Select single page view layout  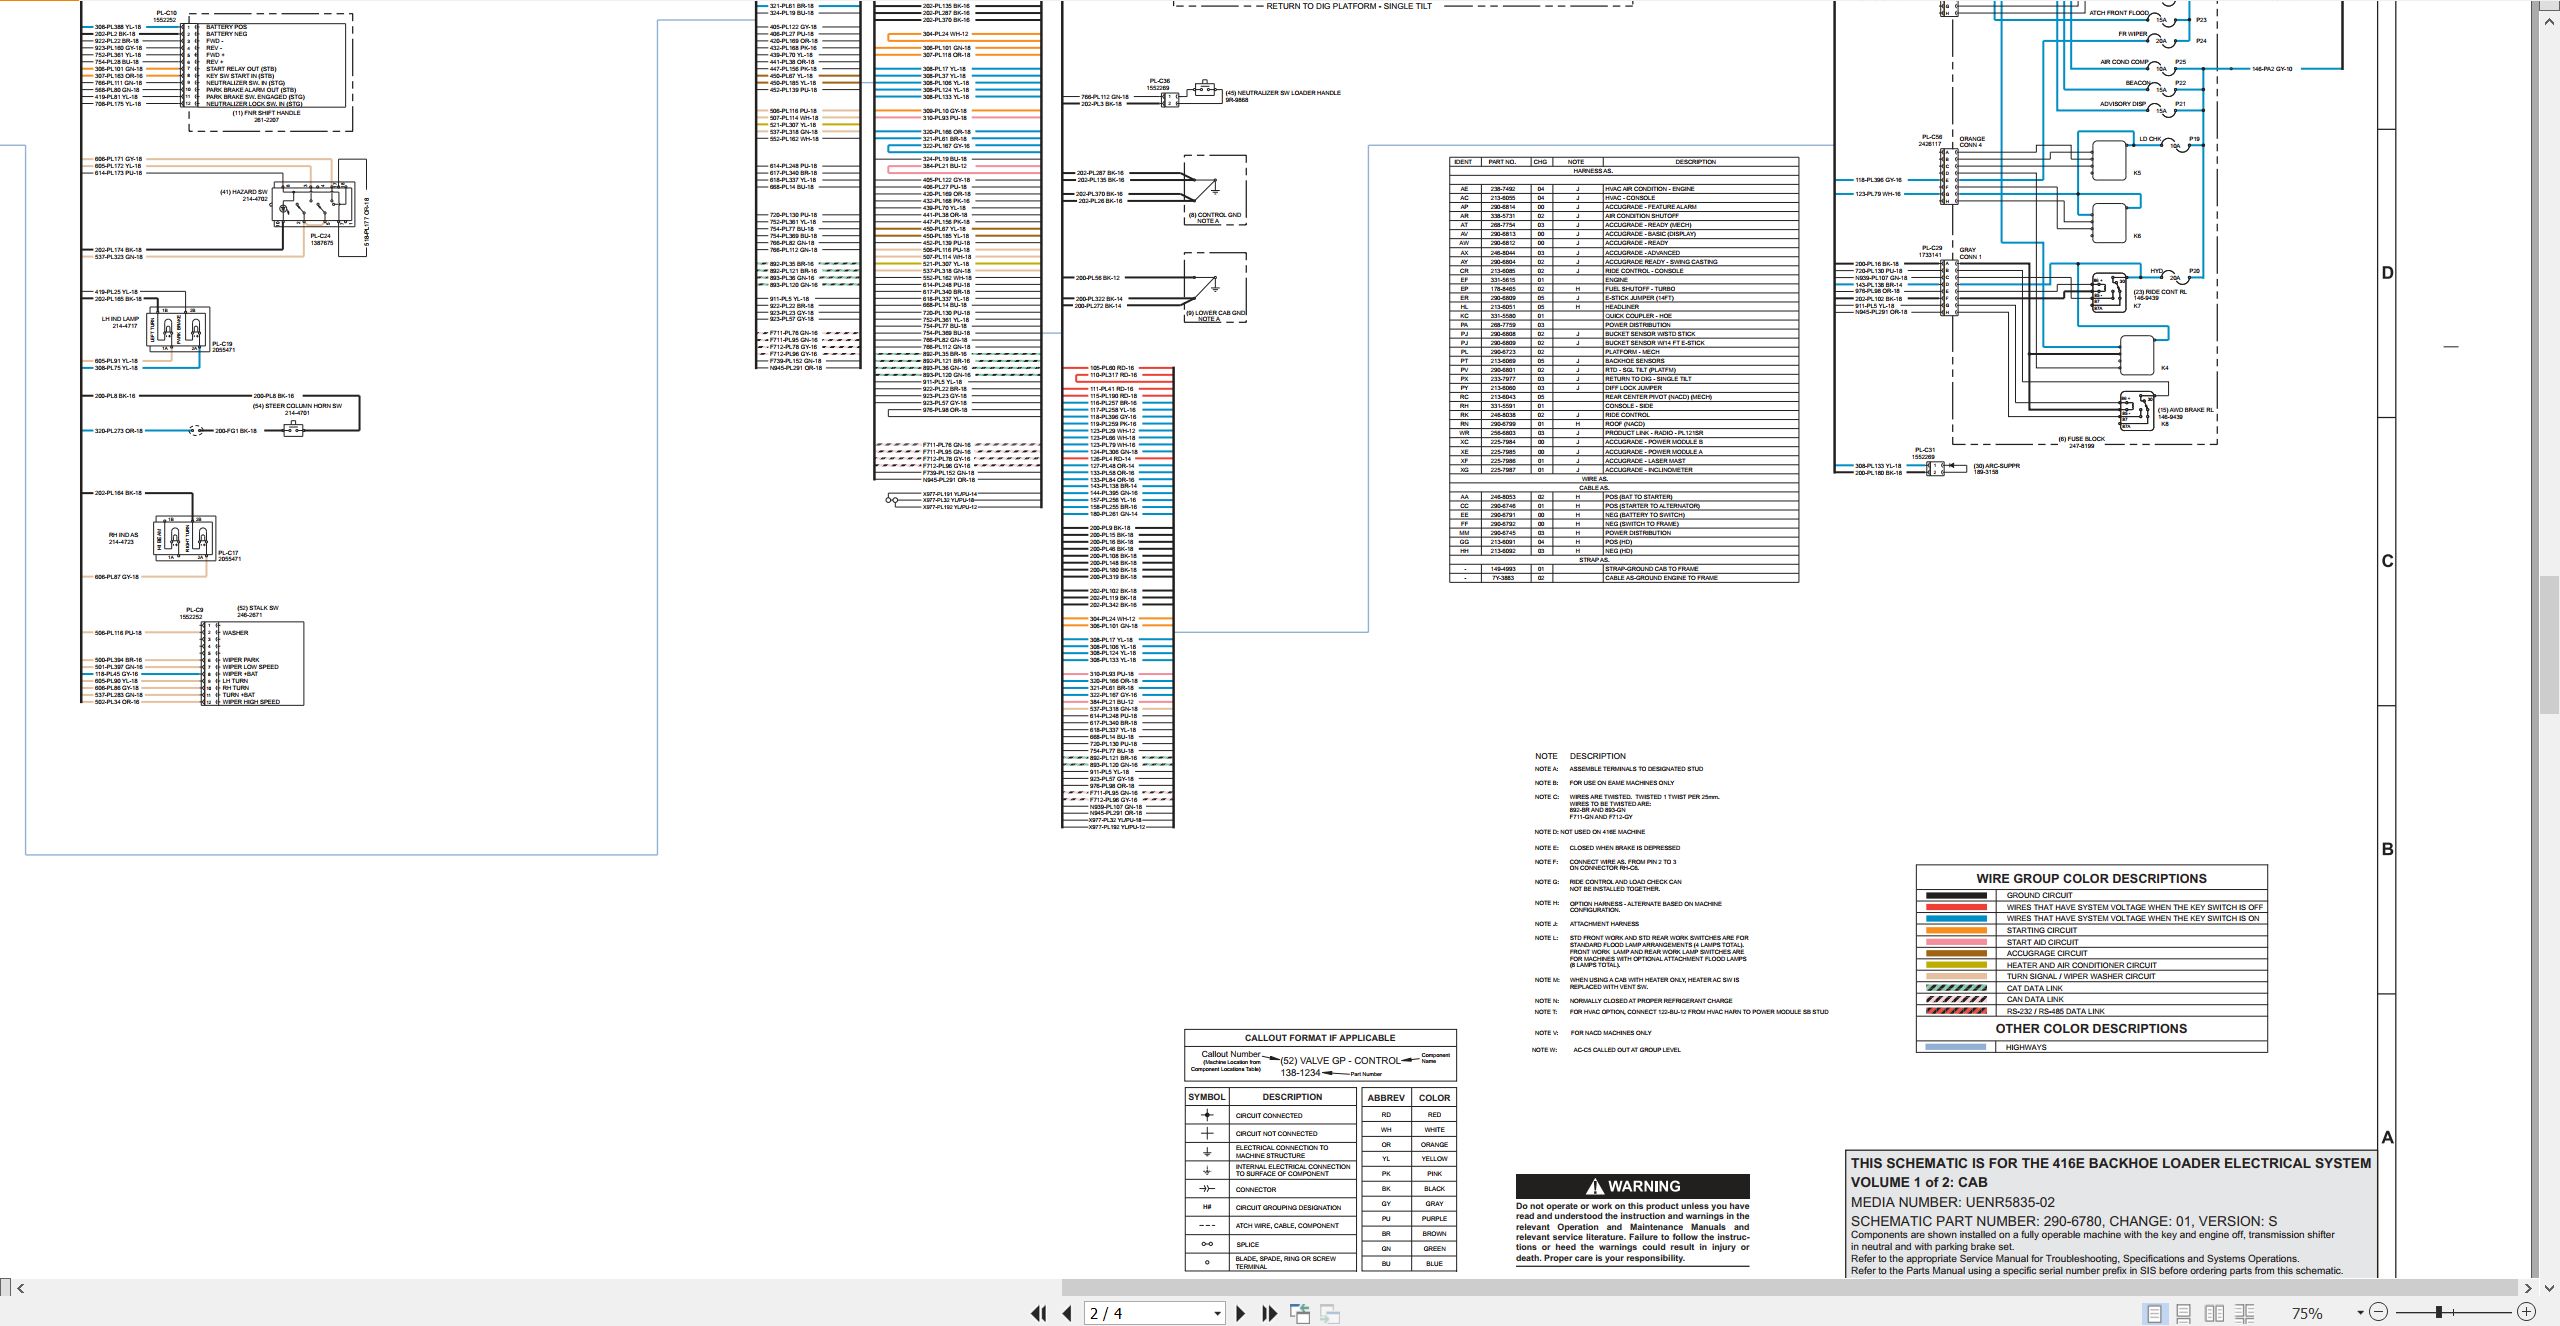(x=2154, y=1313)
